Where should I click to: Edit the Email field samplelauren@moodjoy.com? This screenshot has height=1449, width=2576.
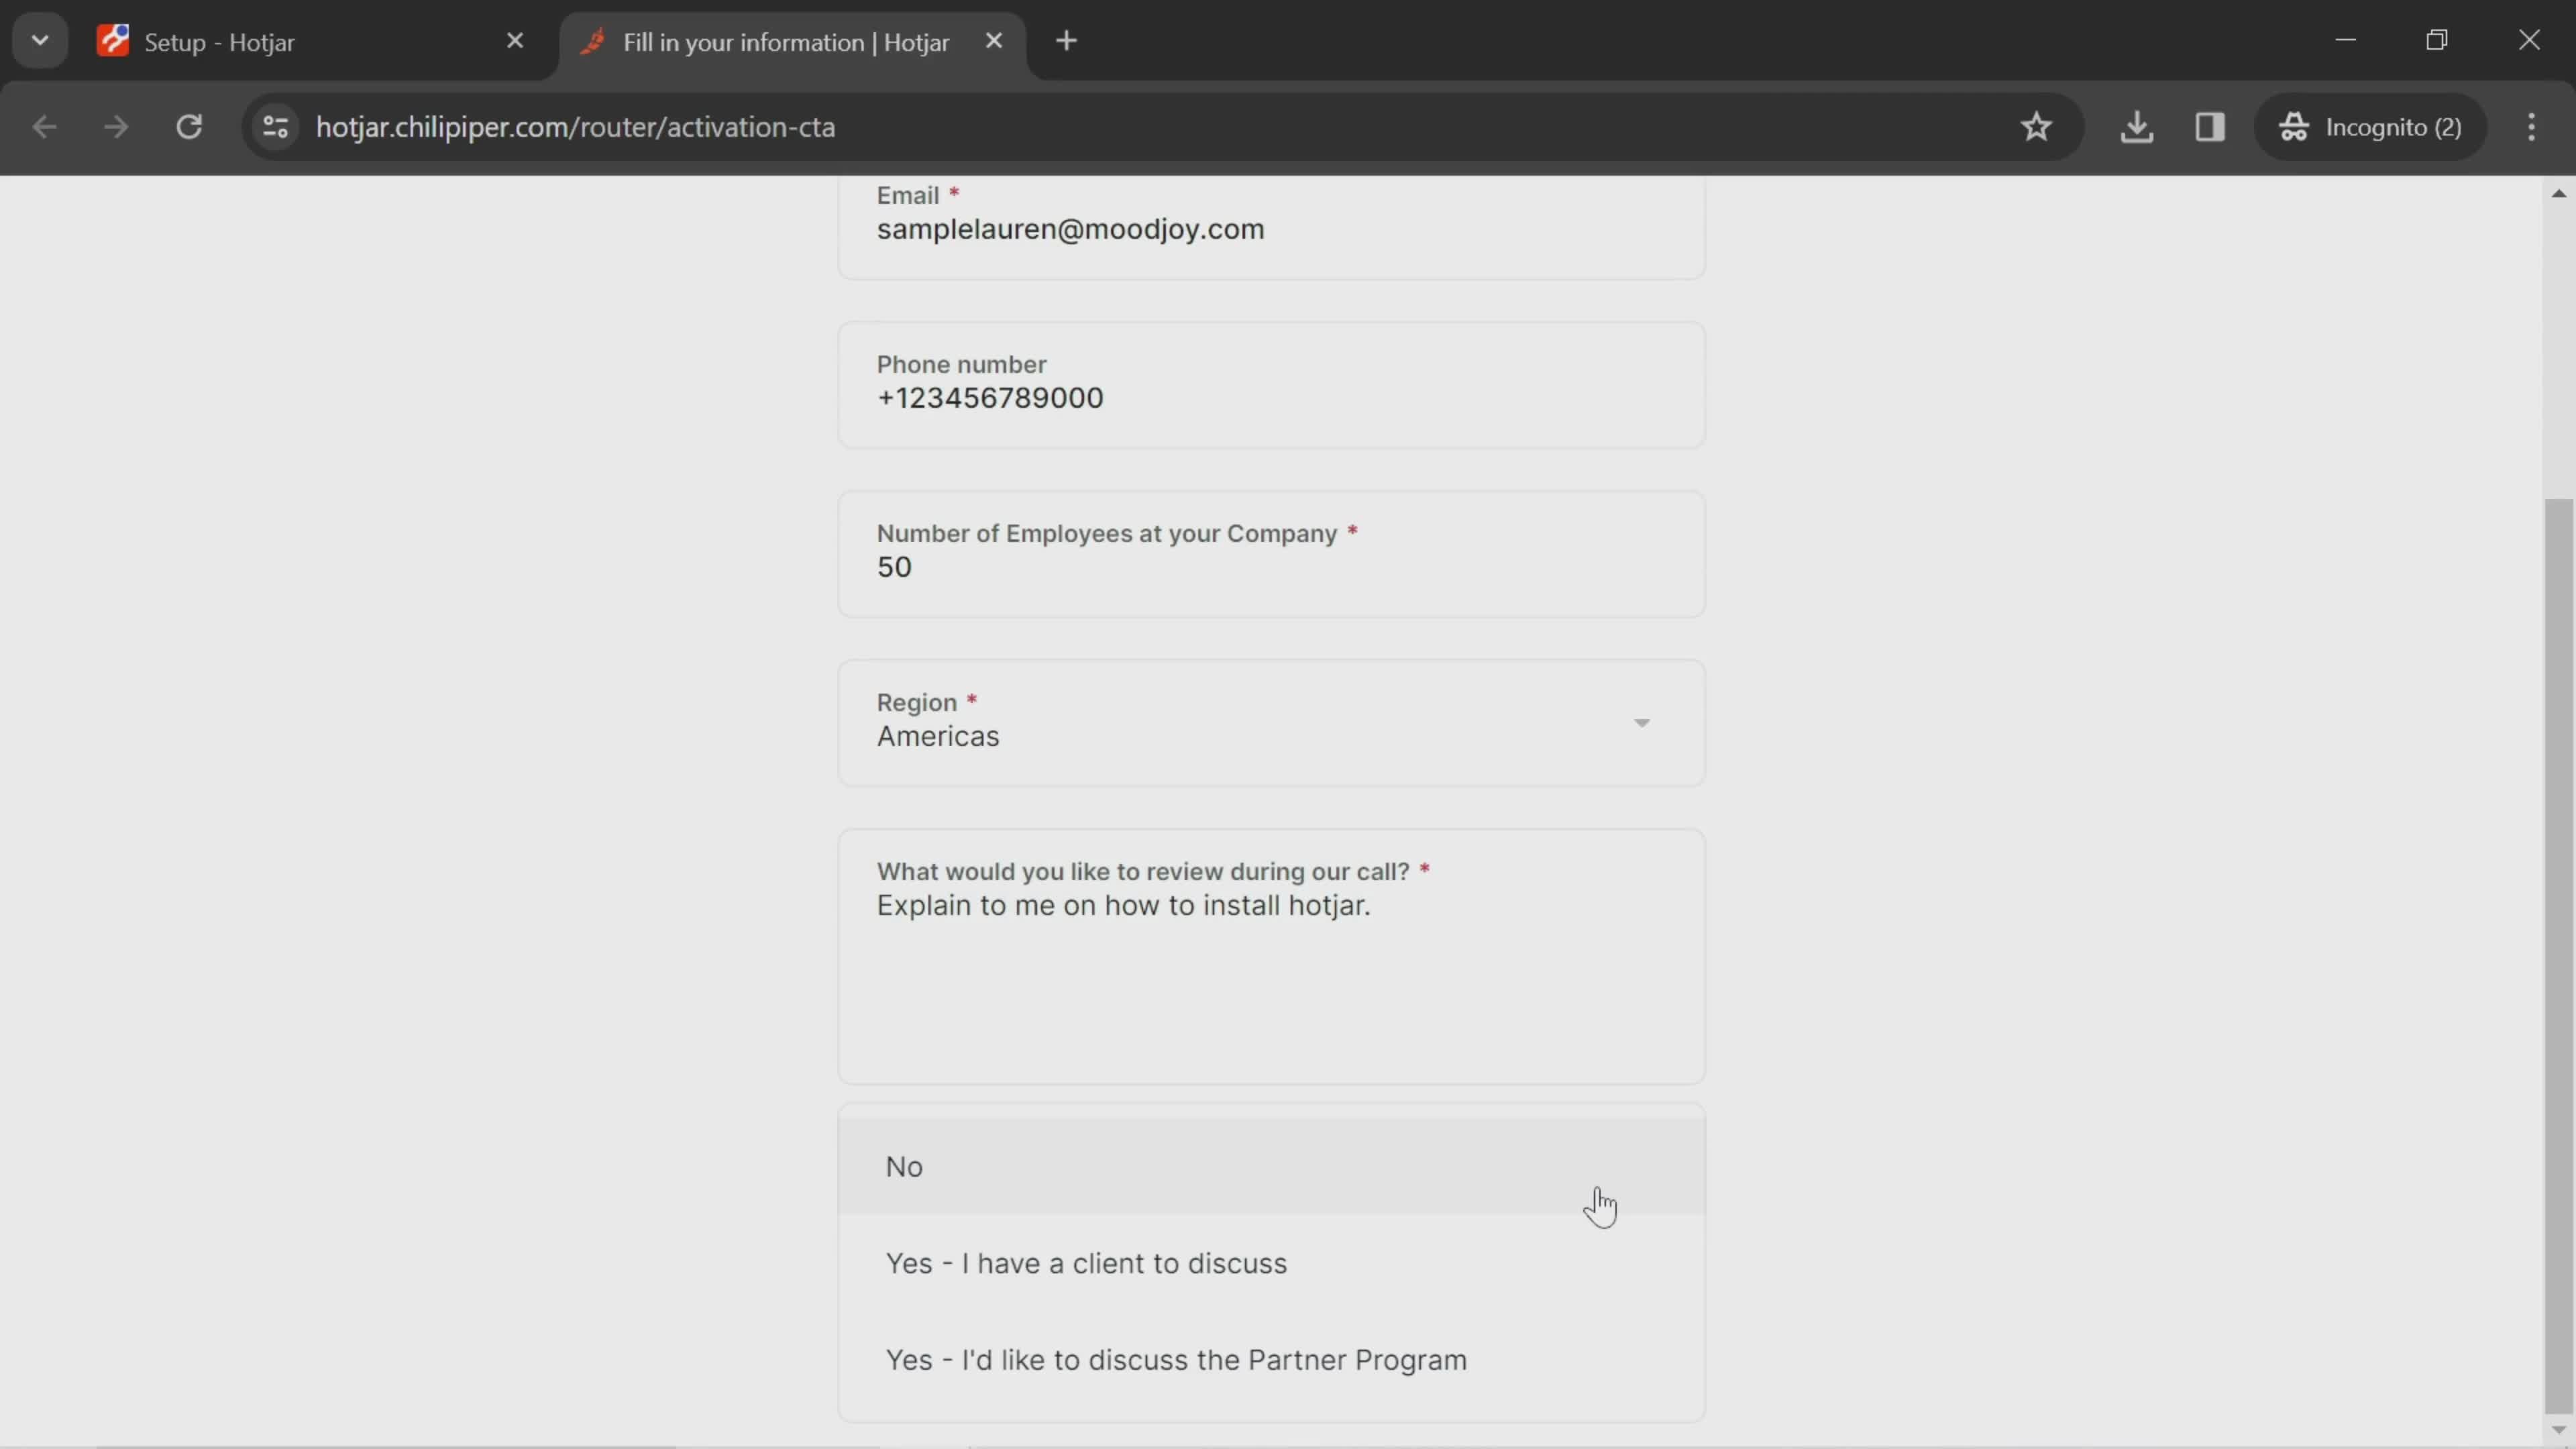(x=1271, y=228)
